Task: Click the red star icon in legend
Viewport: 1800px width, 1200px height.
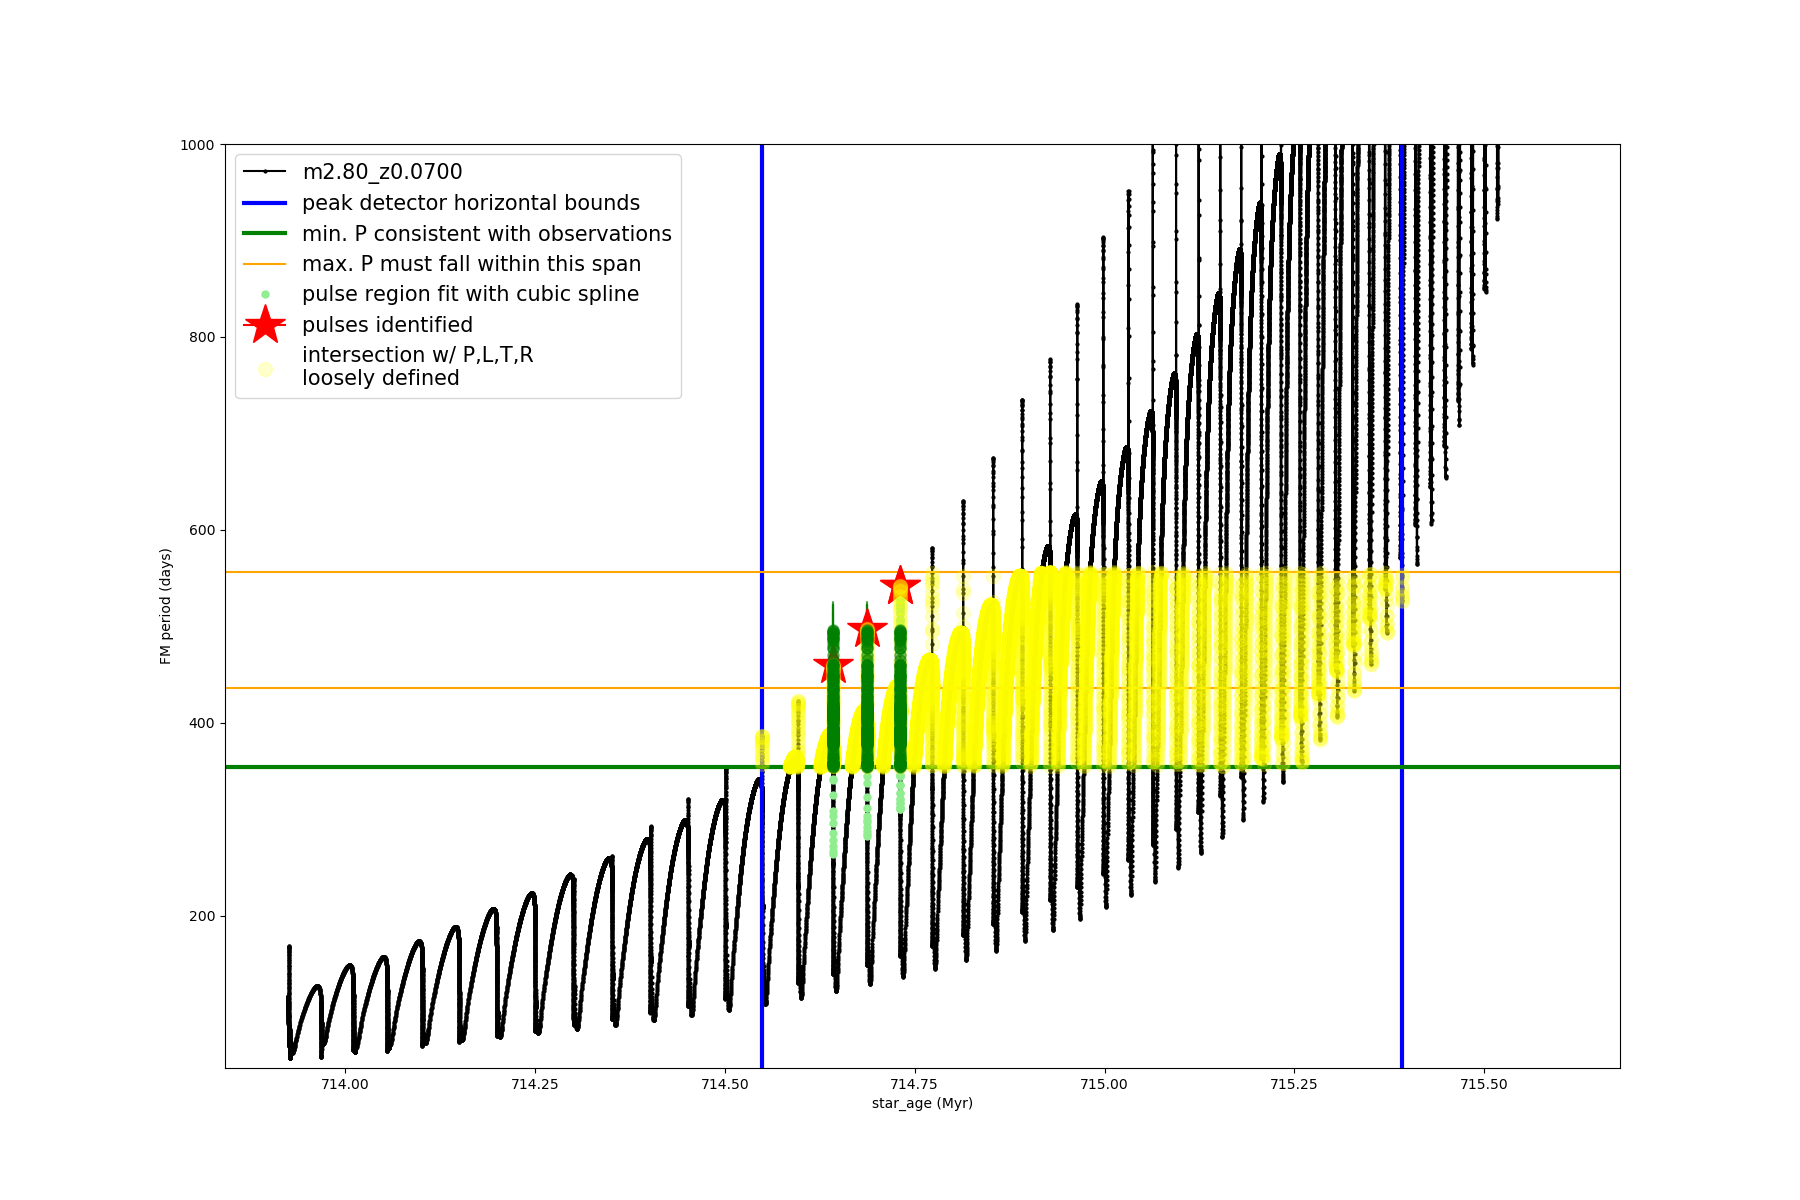Action: click(265, 325)
